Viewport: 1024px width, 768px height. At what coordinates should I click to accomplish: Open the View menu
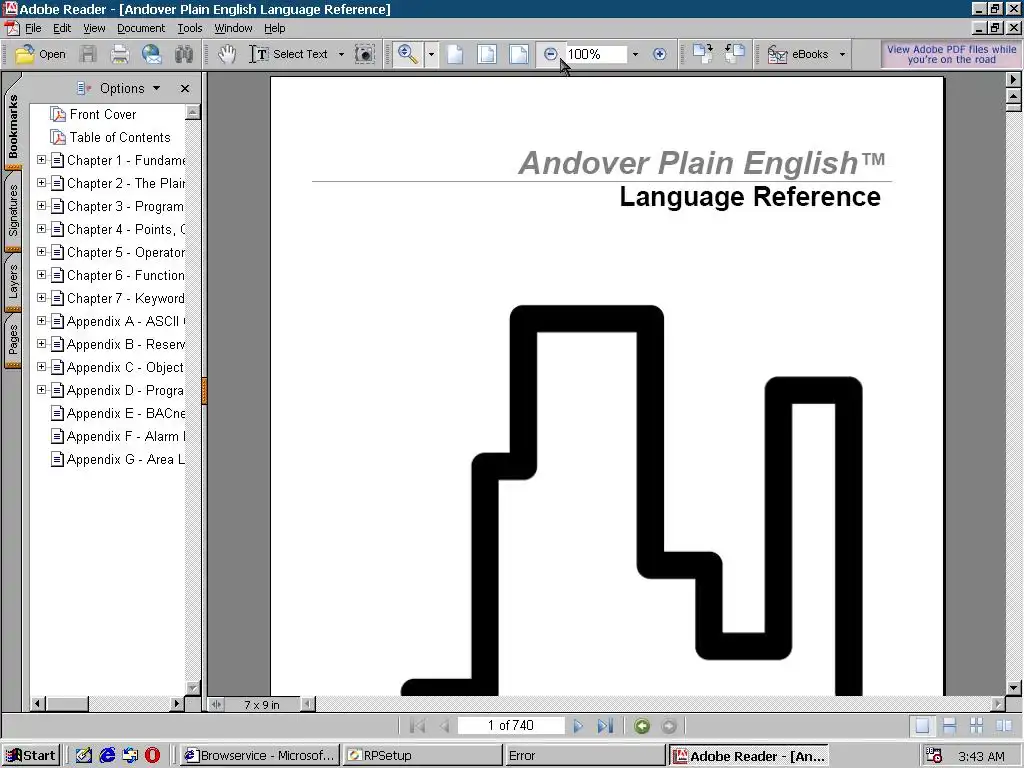94,28
